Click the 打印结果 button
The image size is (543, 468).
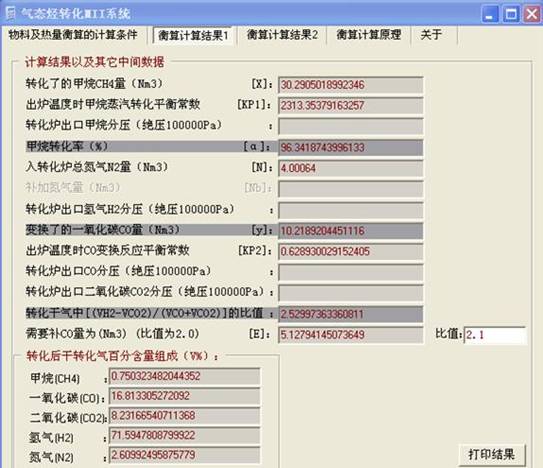[491, 454]
